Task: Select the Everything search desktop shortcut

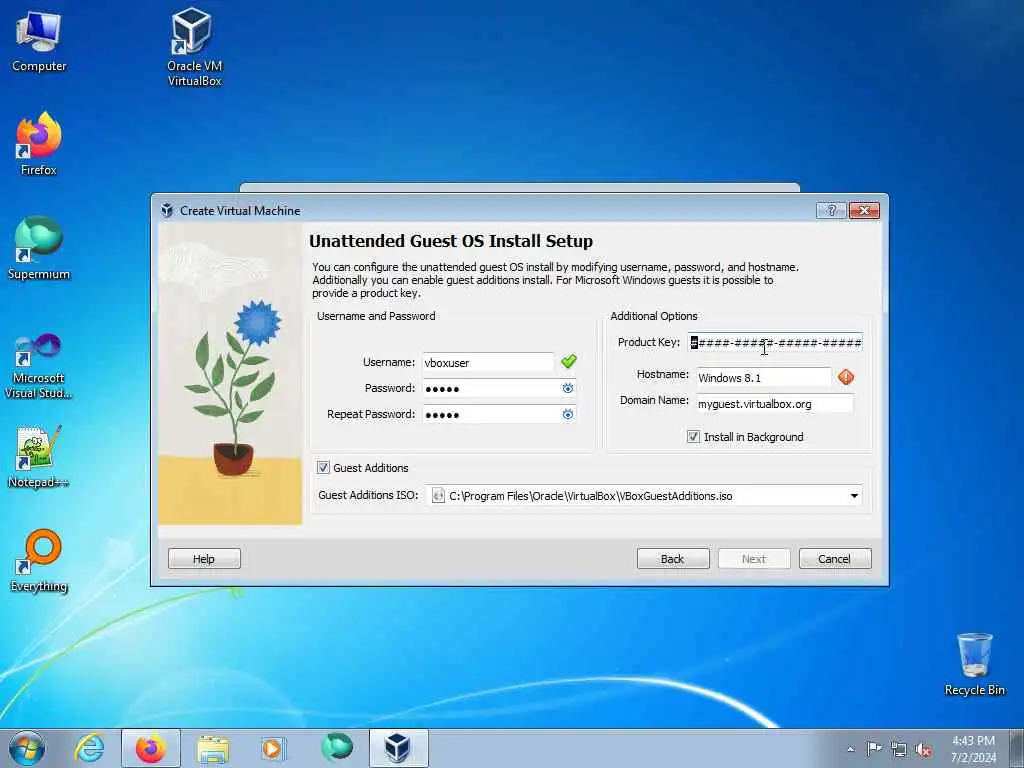Action: click(x=39, y=560)
